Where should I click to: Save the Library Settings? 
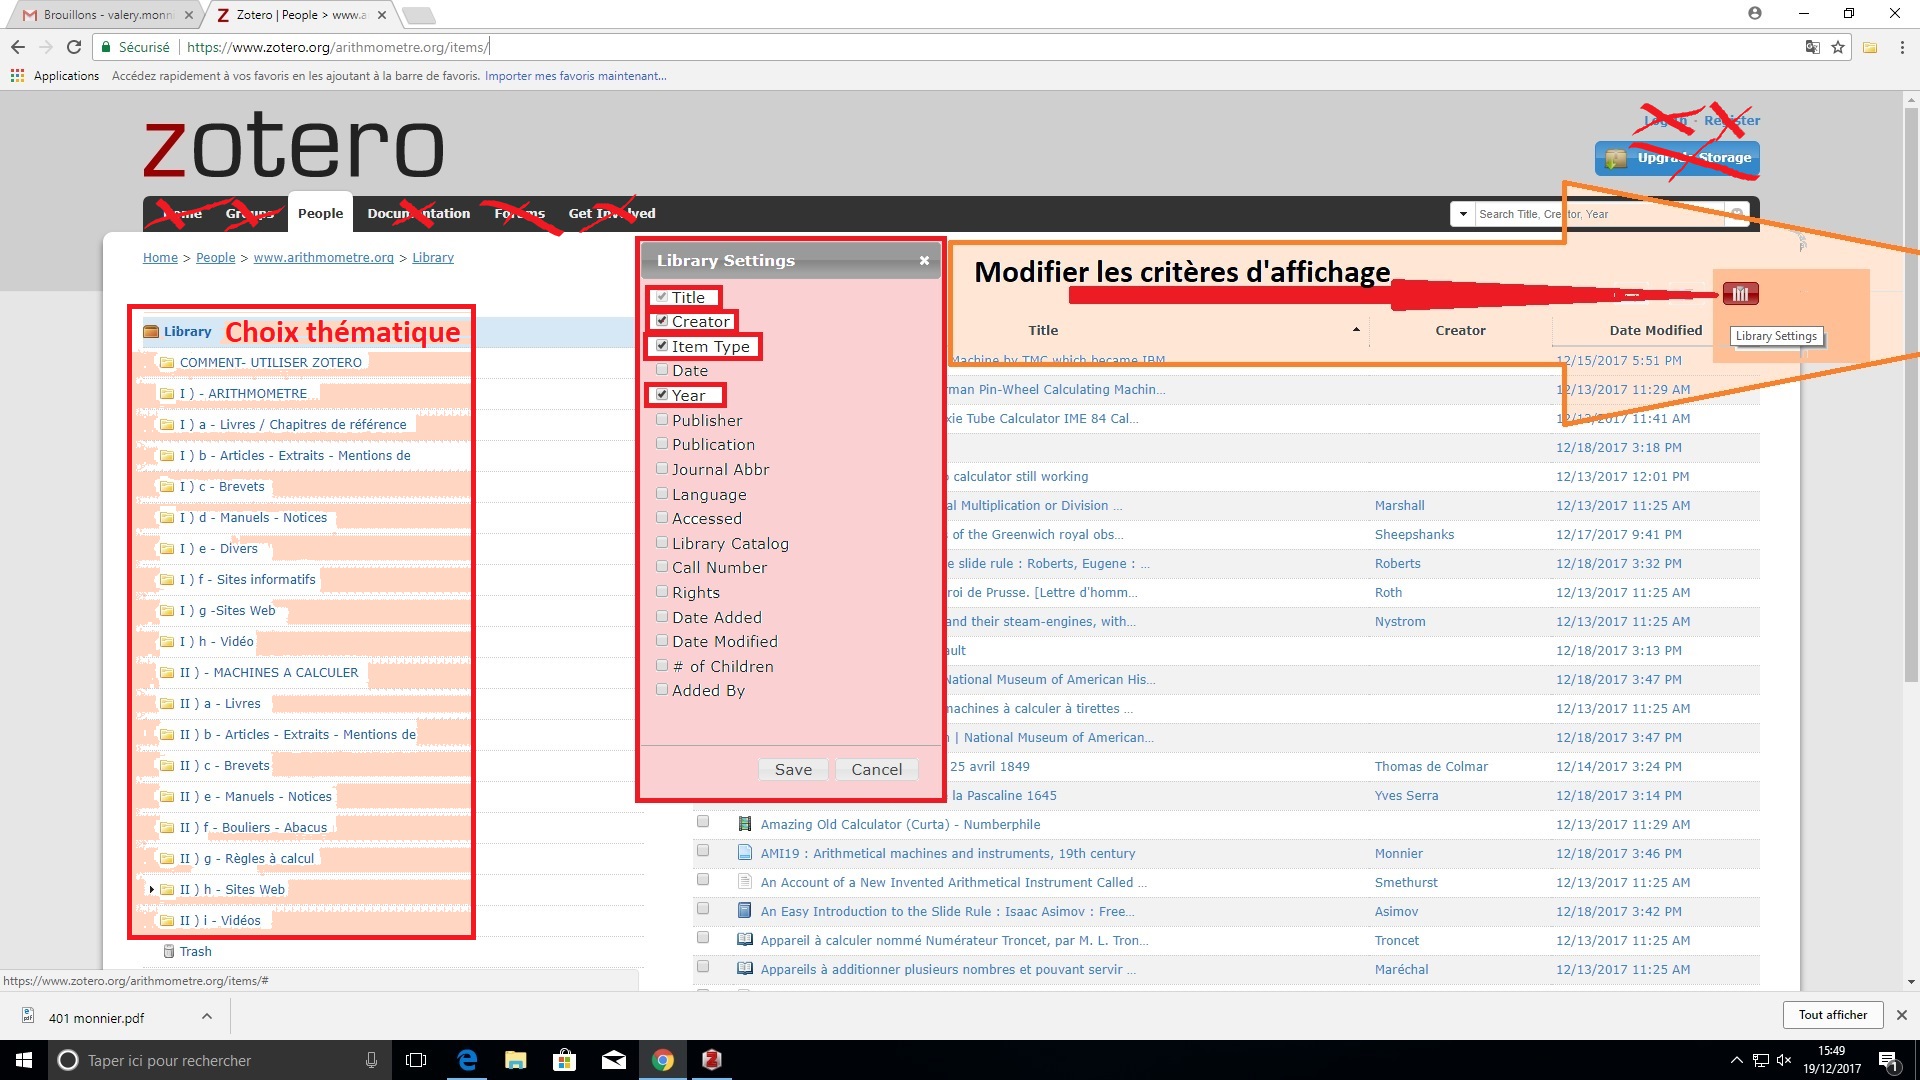(x=793, y=769)
